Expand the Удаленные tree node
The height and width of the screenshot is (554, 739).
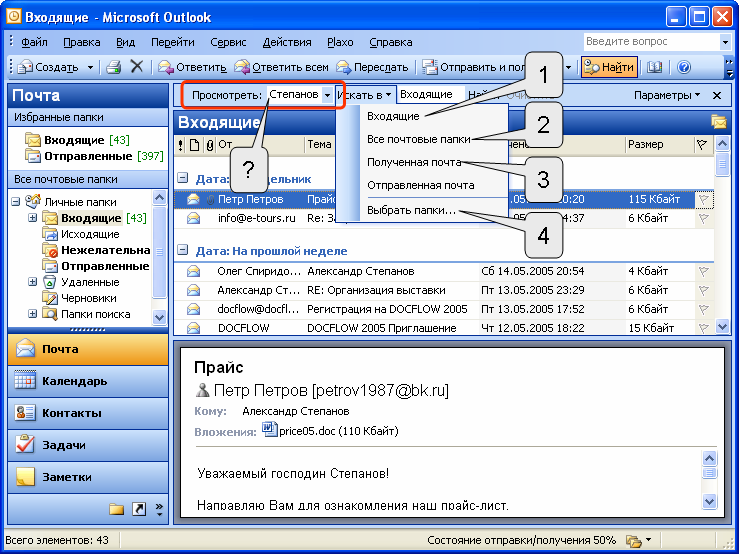point(33,282)
